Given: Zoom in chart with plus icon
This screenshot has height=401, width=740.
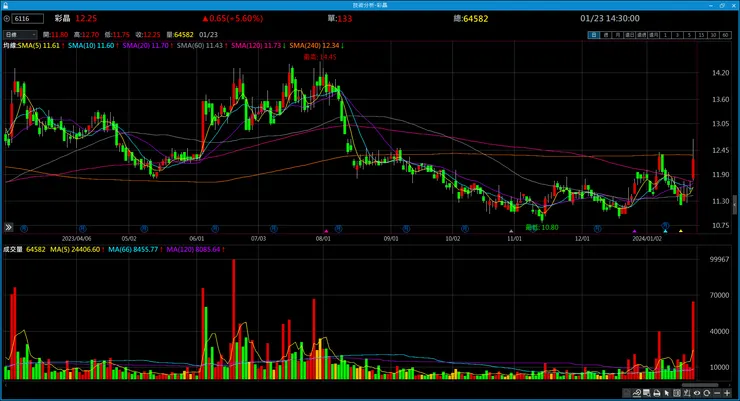Looking at the screenshot, I should [727, 393].
